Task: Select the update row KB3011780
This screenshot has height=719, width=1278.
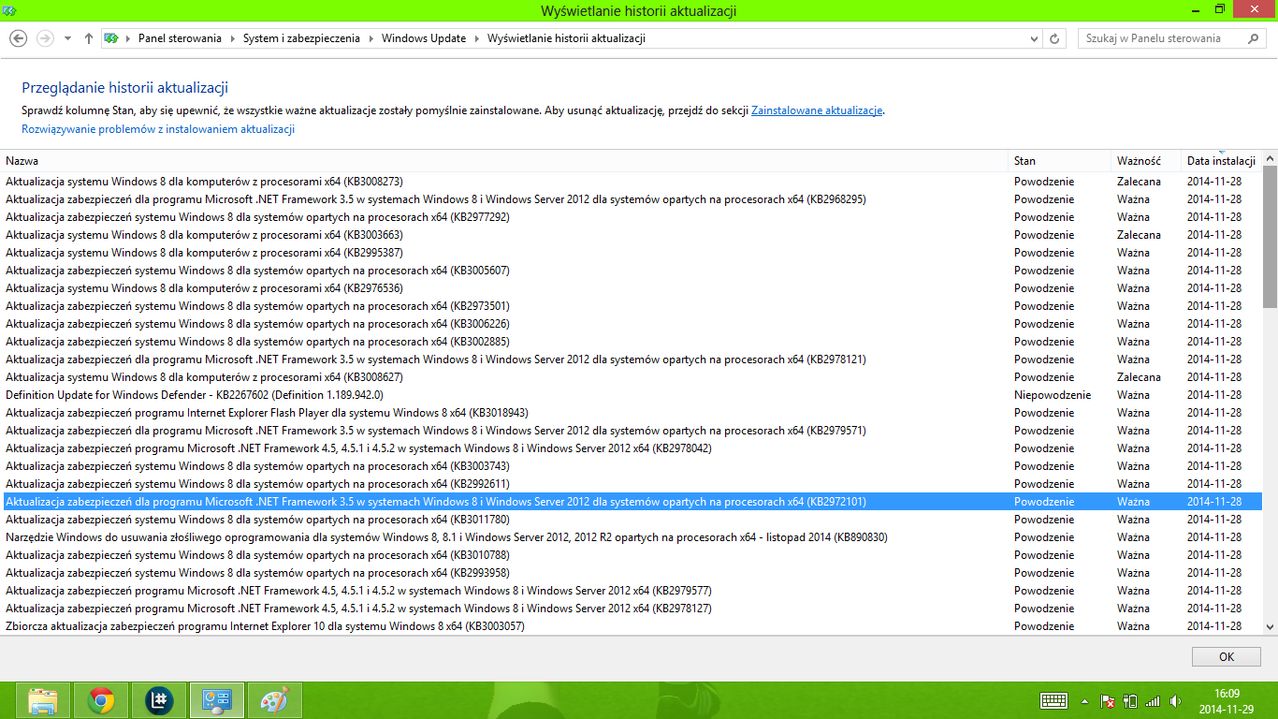Action: [x=632, y=519]
